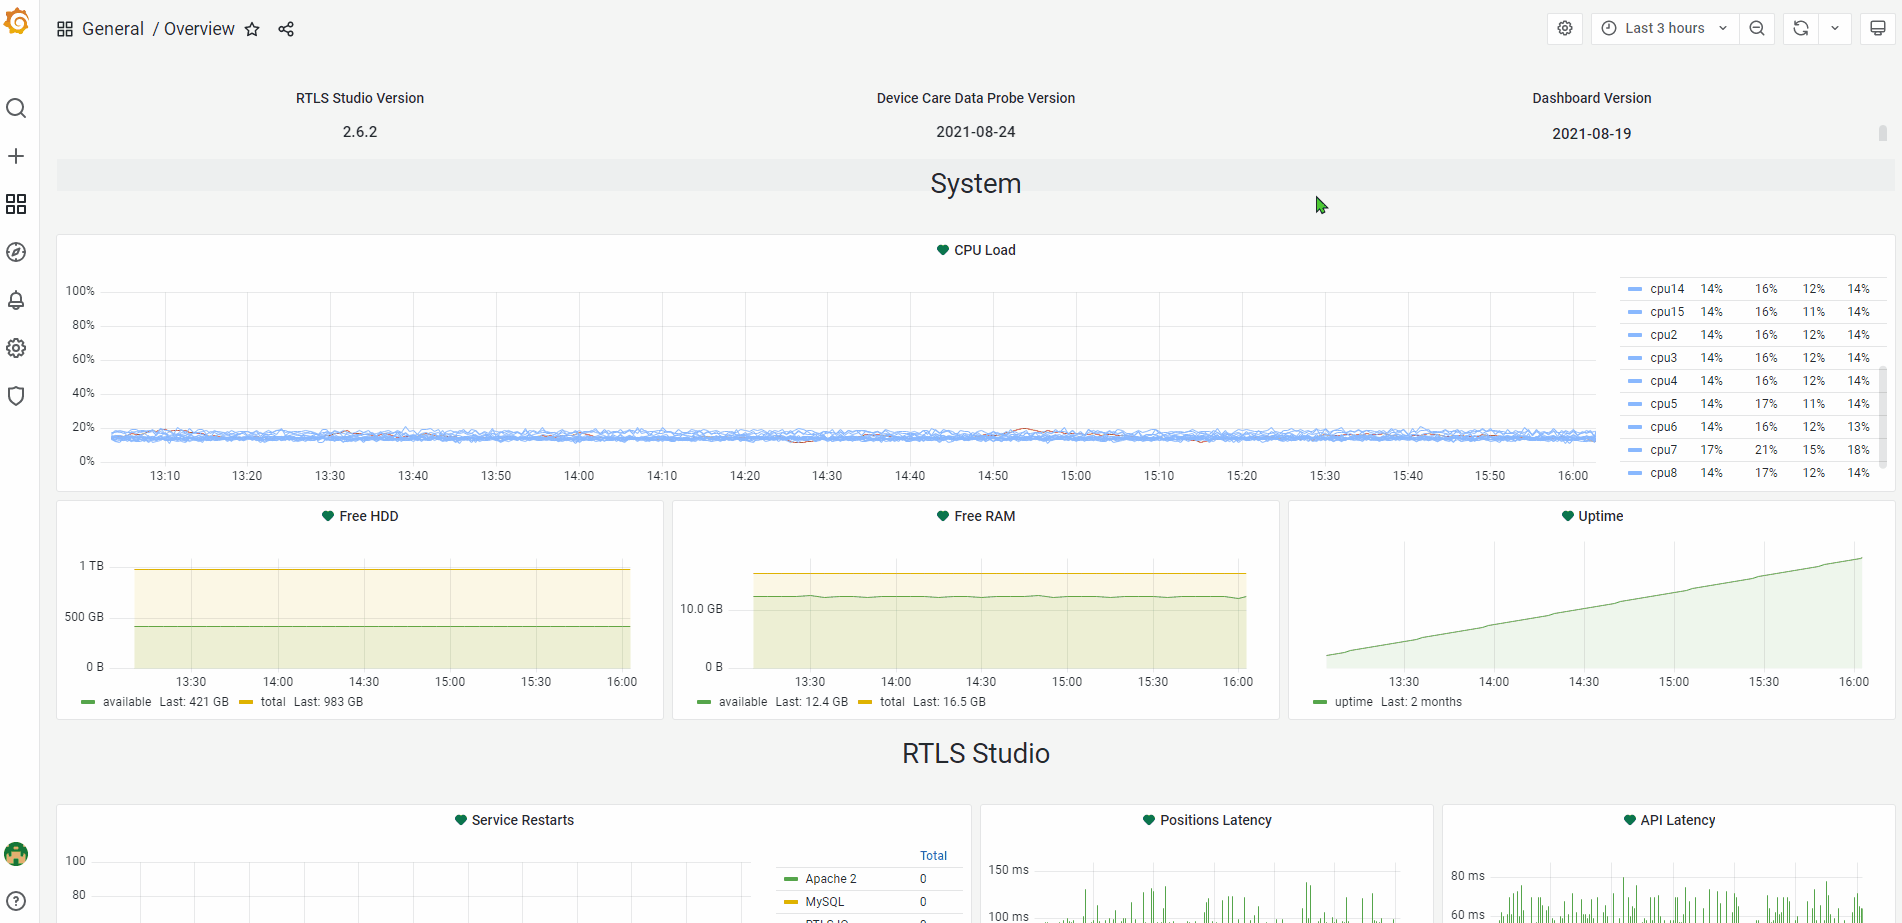Open the Service Restarts panel title menu
Viewport: 1902px width, 923px height.
[x=522, y=820]
